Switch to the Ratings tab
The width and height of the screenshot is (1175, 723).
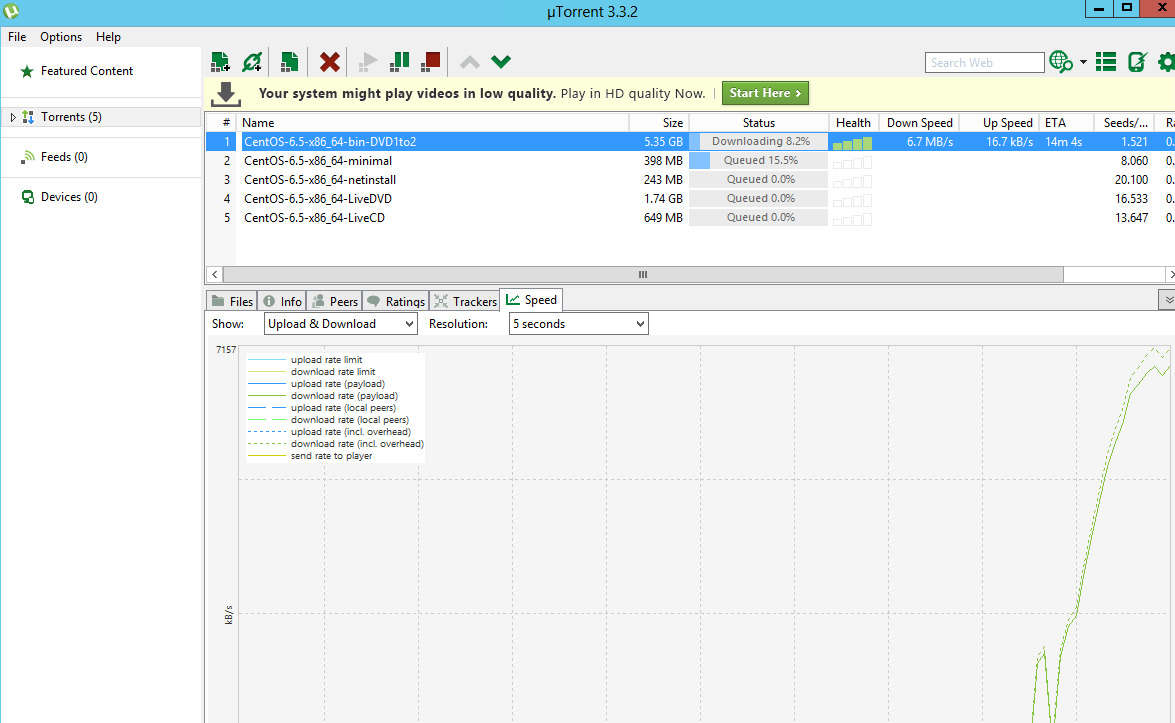click(x=396, y=301)
